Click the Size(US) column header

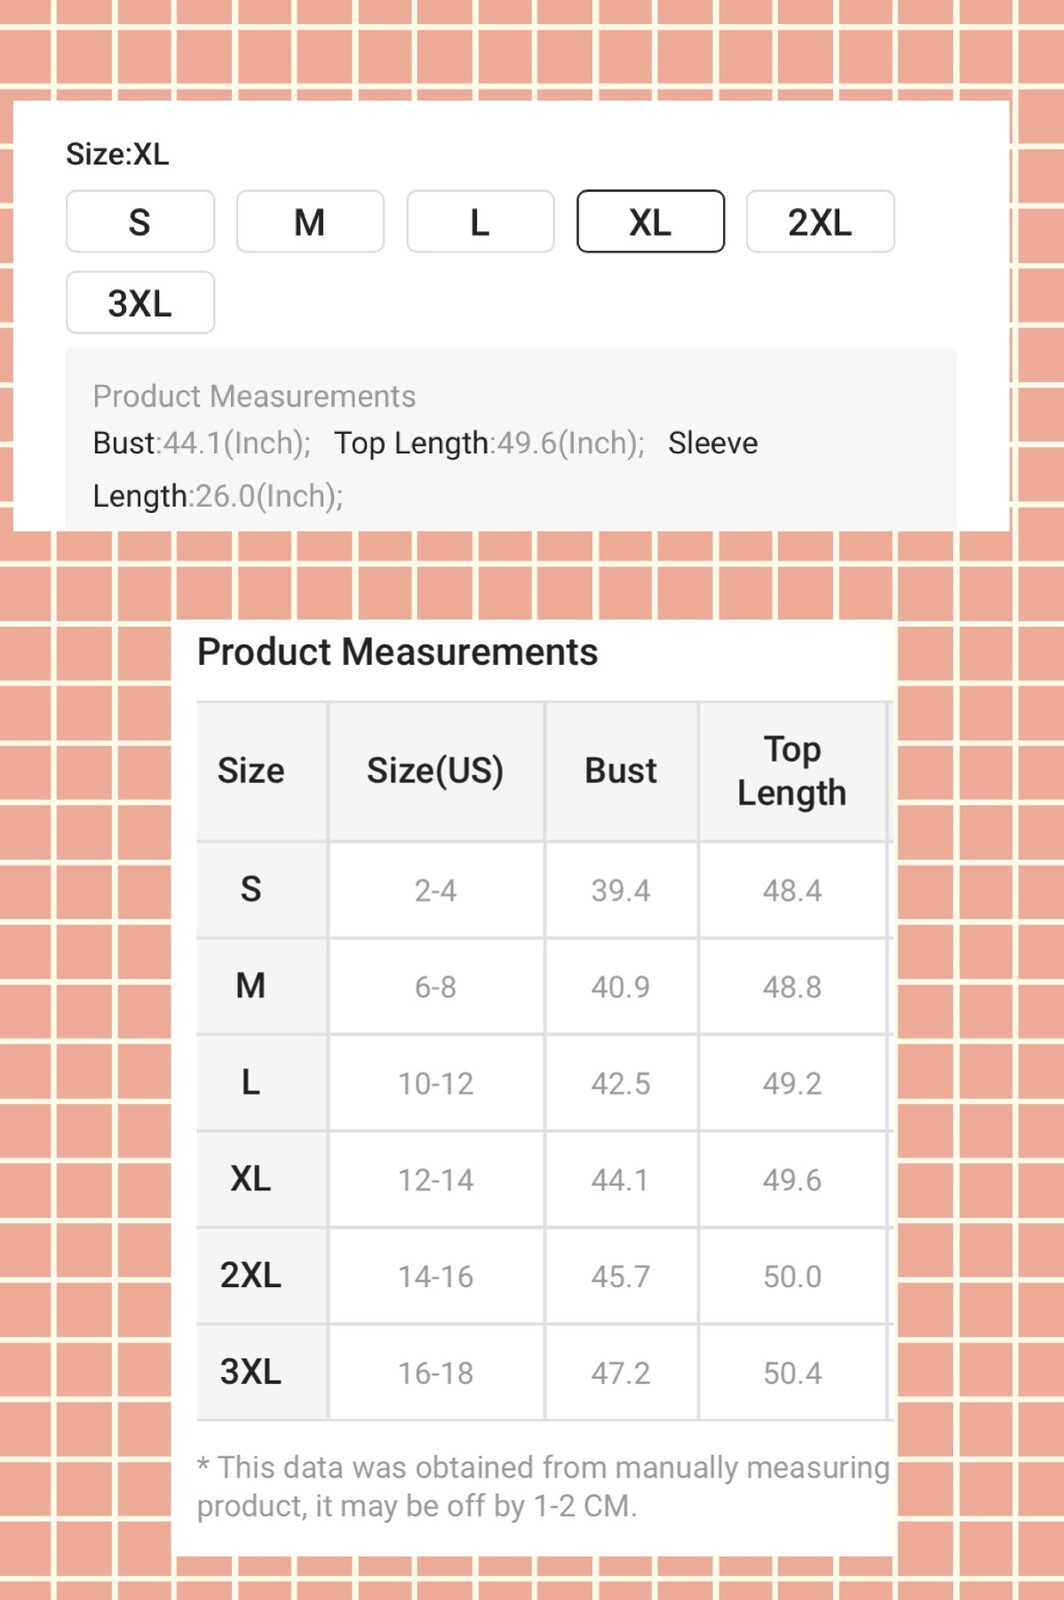point(436,771)
